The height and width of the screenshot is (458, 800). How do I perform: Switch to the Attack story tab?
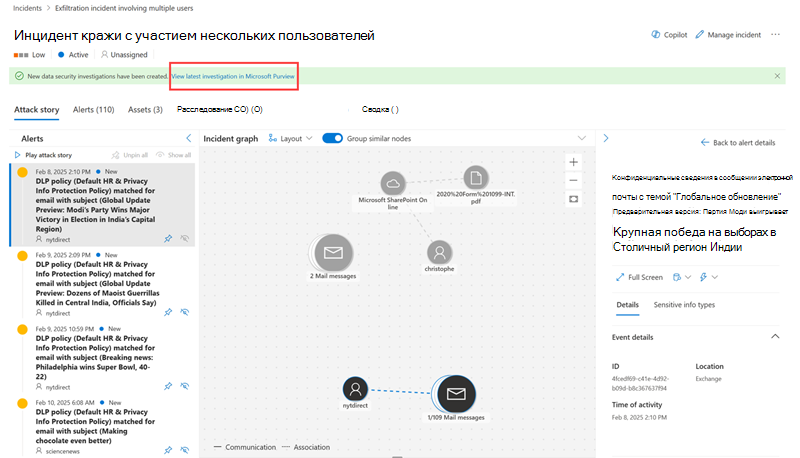pos(37,110)
